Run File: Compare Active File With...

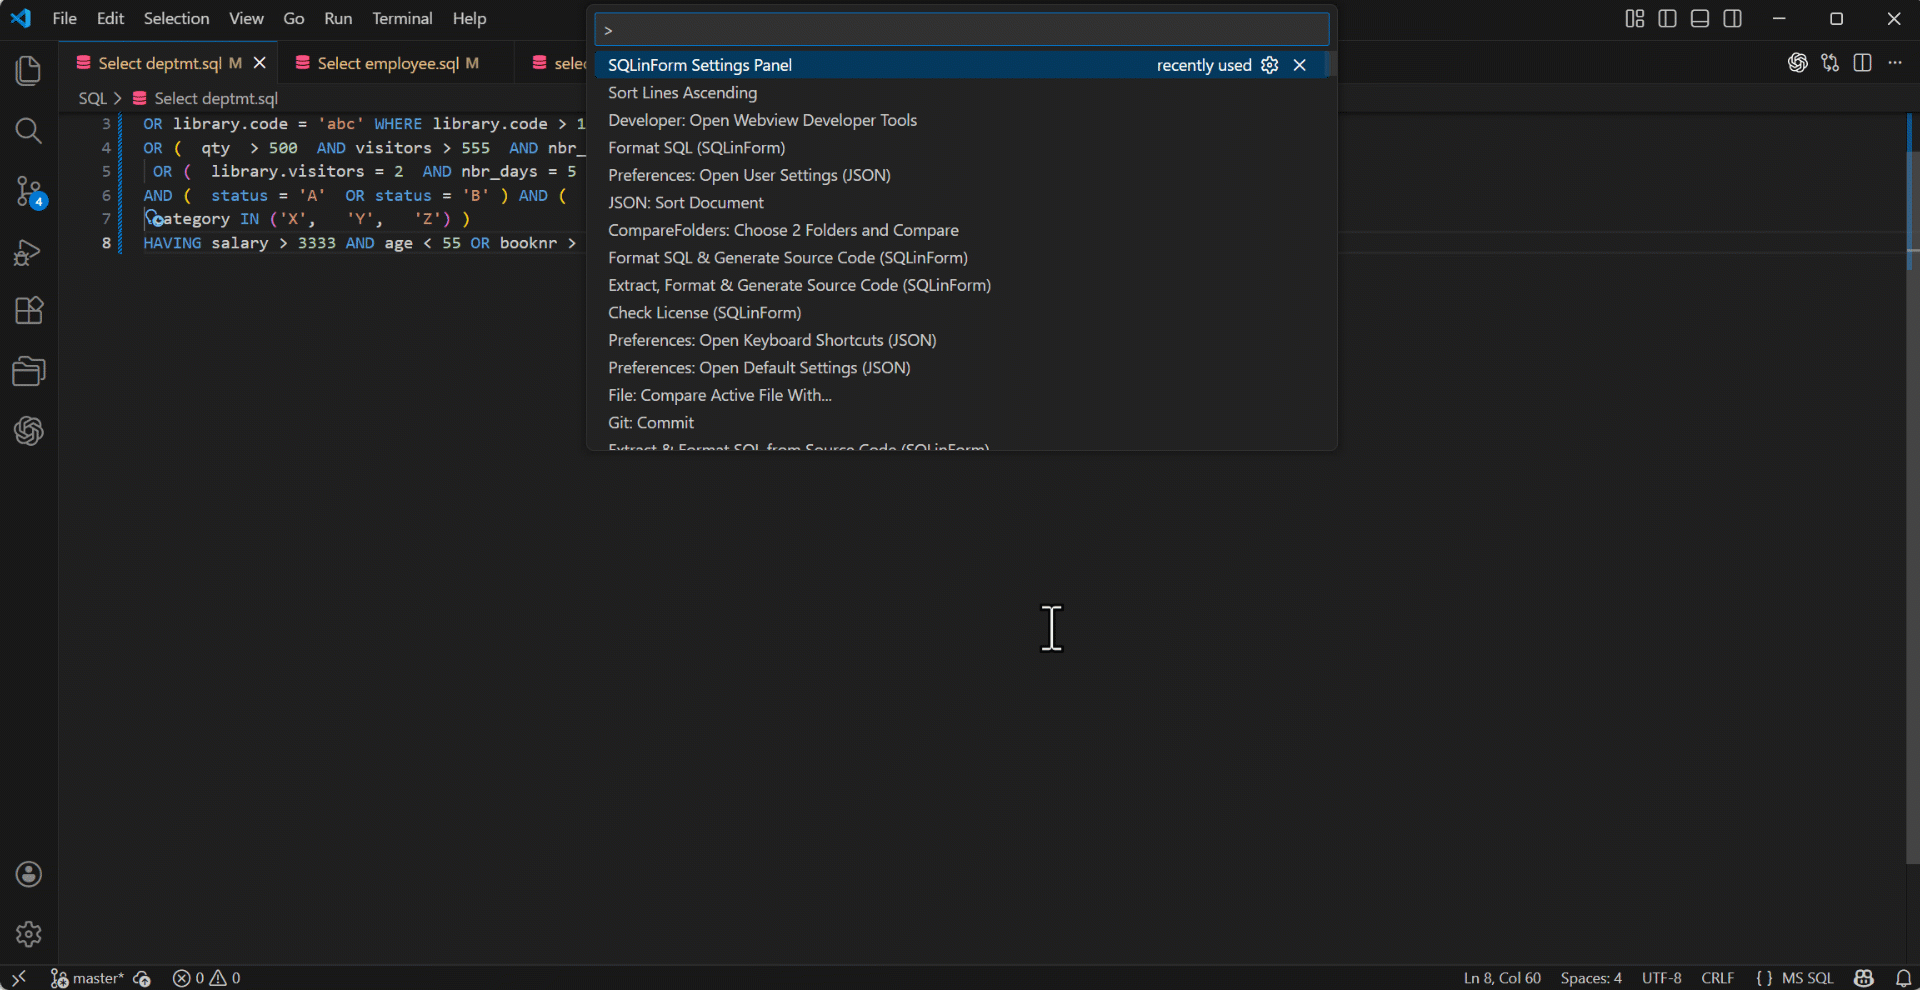point(962,395)
